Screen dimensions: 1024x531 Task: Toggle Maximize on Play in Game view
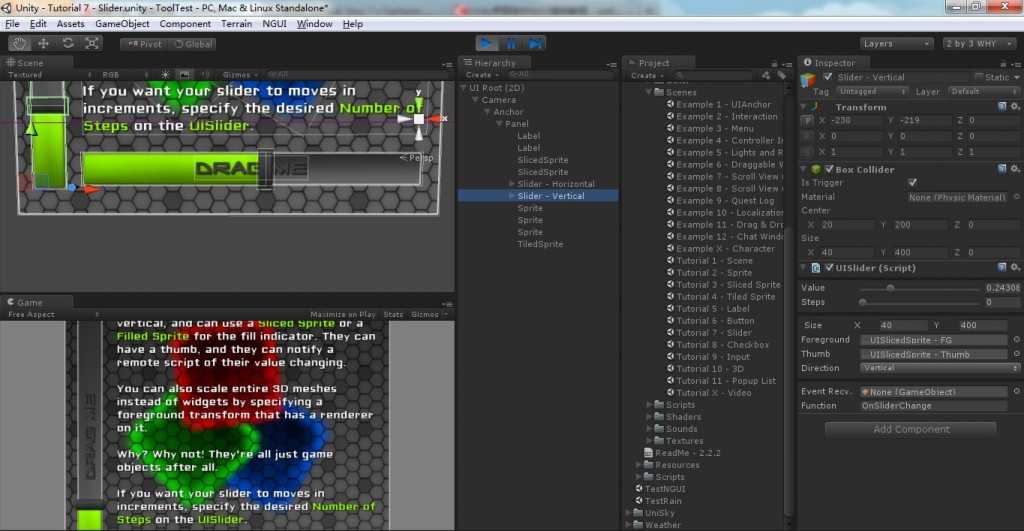[x=343, y=315]
